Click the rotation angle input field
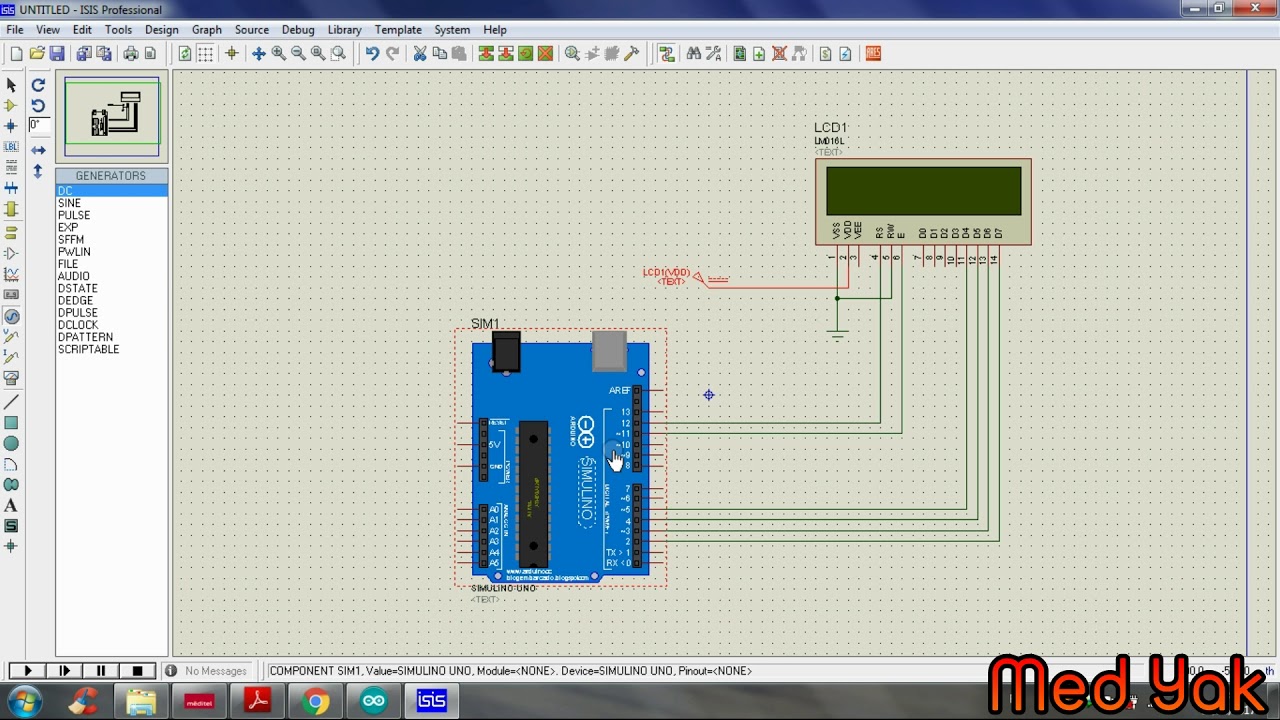Screen dimensions: 1280x720 39,125
